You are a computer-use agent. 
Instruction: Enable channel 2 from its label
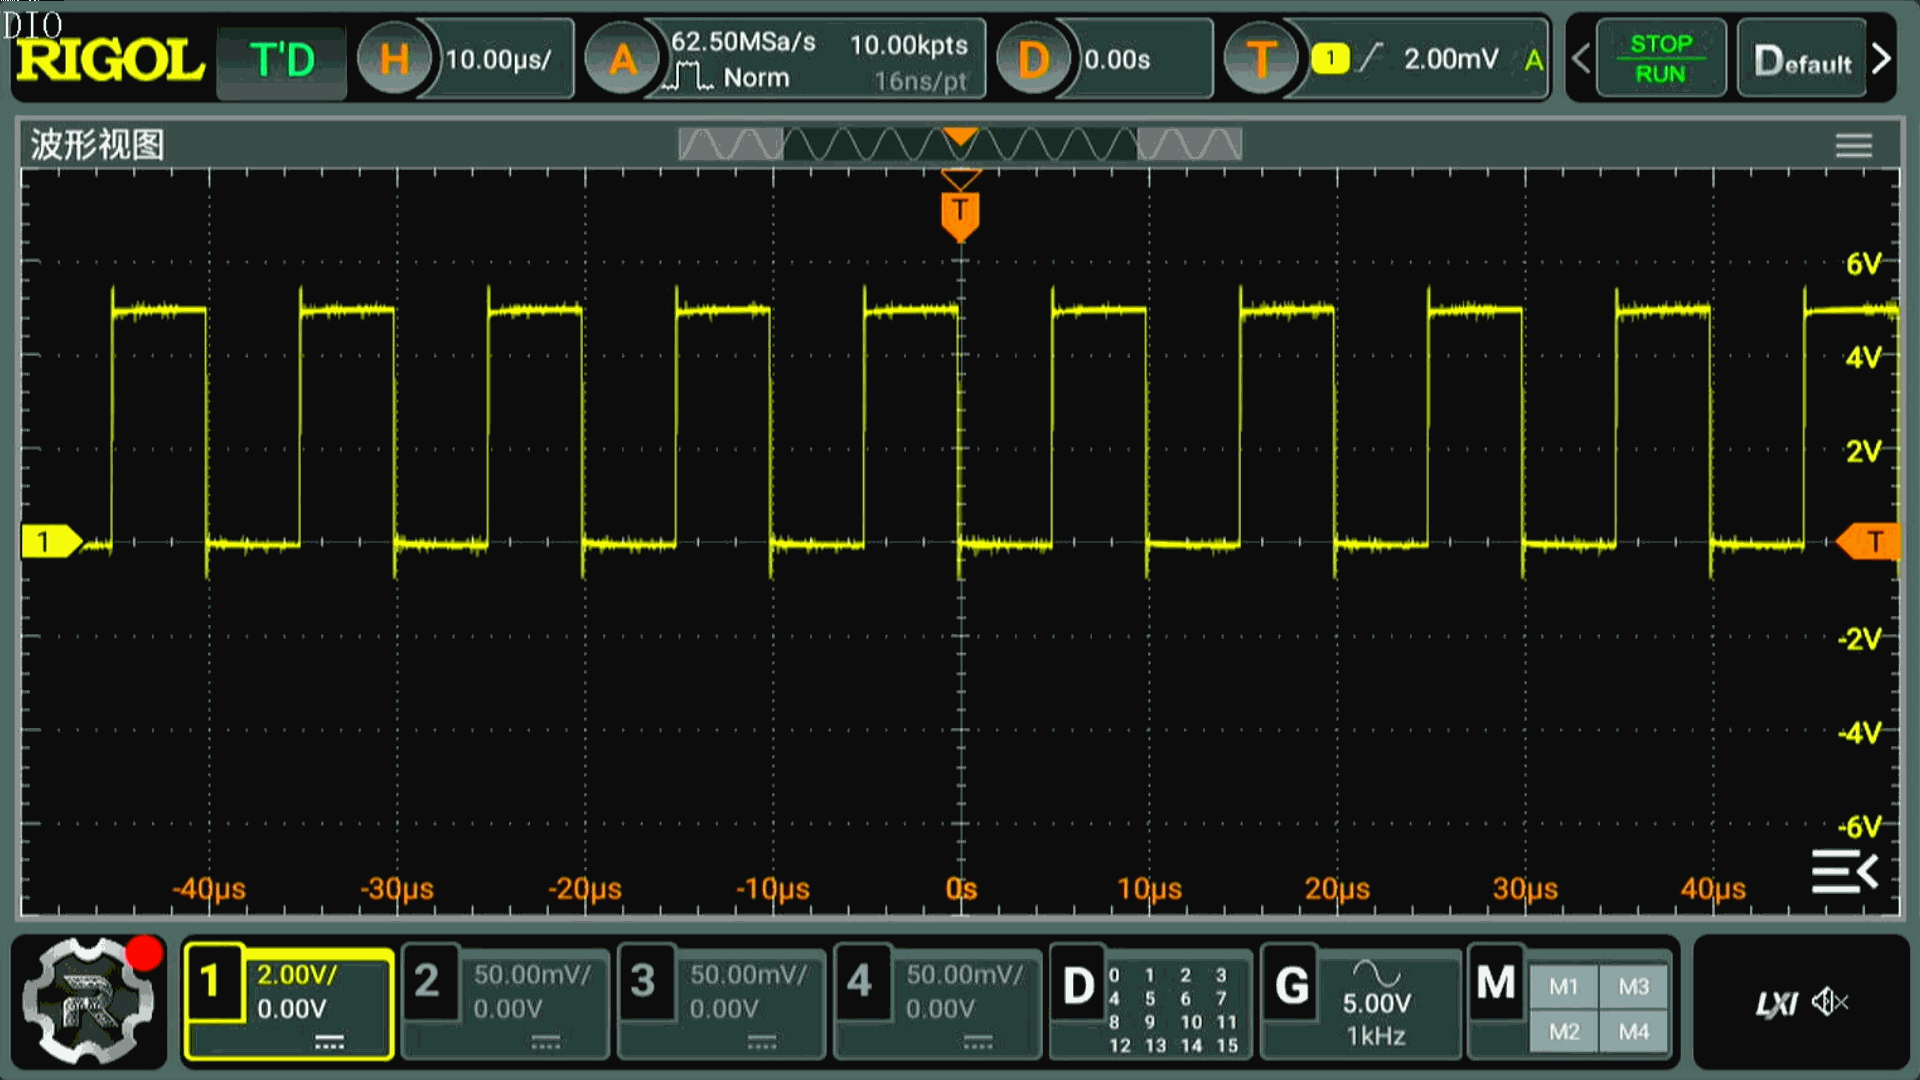[x=427, y=982]
